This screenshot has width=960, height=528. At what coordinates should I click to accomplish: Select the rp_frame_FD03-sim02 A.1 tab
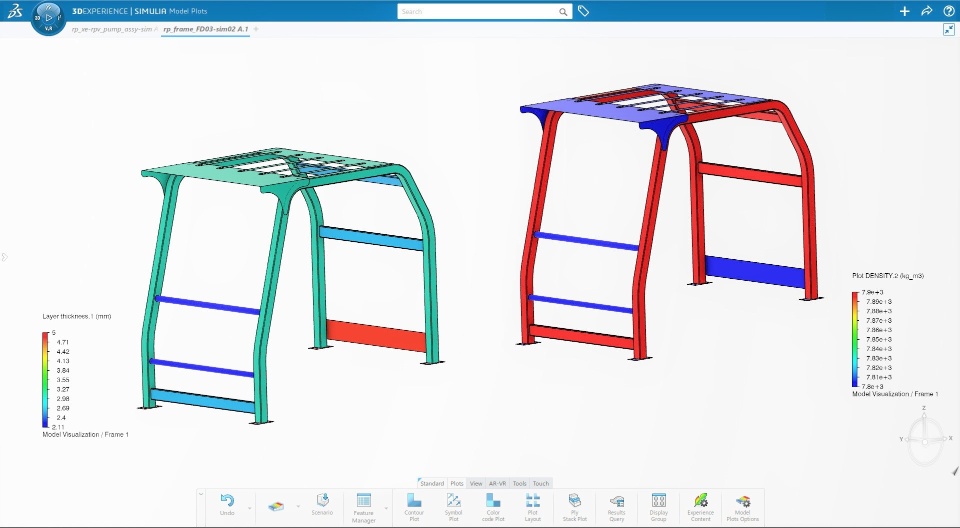pos(206,29)
